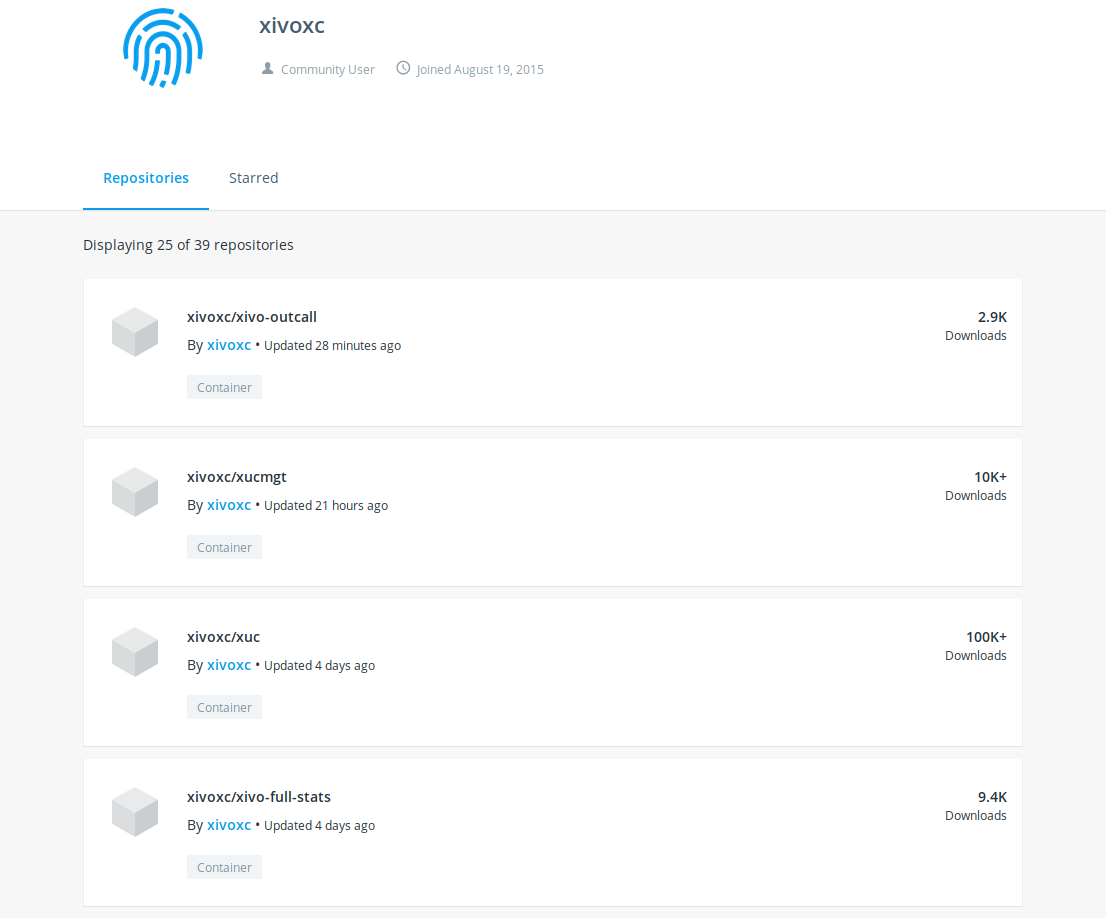The width and height of the screenshot is (1106, 918).
Task: Click the xivoxc author link under xivo-full-stats
Action: pyautogui.click(x=229, y=825)
